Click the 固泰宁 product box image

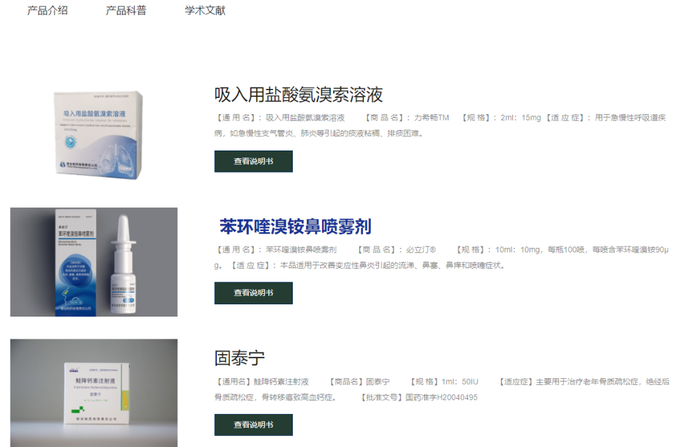coord(94,393)
